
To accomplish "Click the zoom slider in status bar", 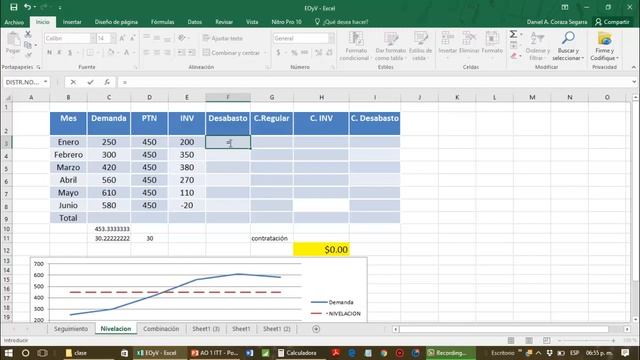I will pyautogui.click(x=586, y=340).
